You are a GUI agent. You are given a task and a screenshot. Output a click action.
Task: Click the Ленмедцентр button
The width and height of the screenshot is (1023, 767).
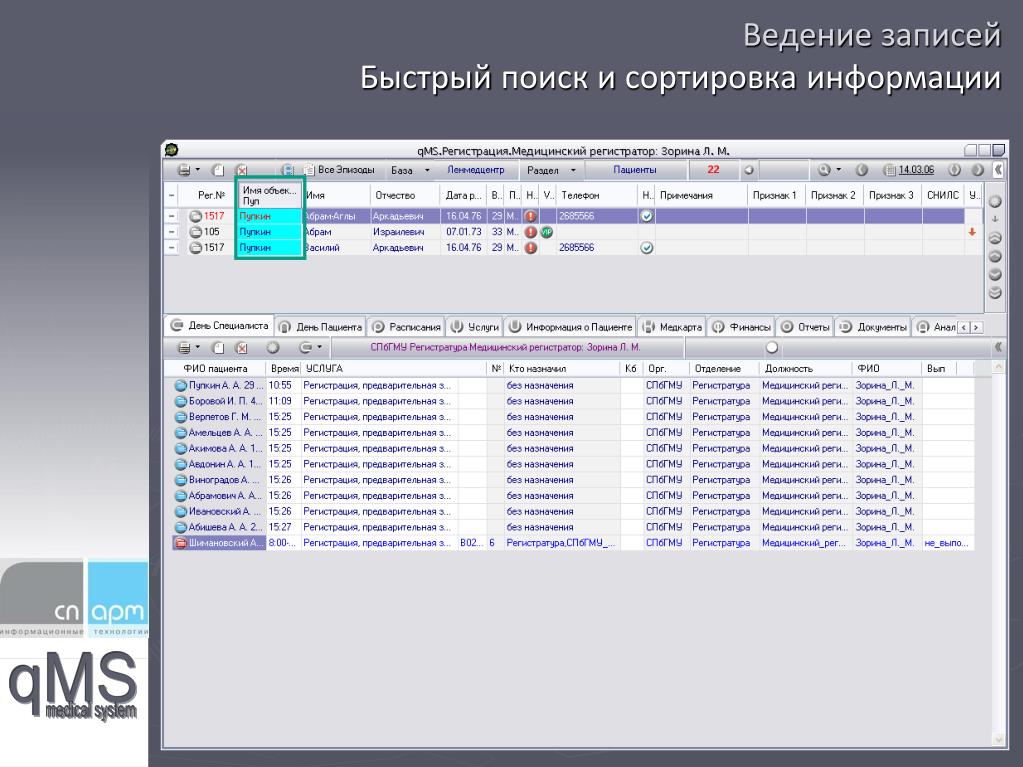pos(476,170)
